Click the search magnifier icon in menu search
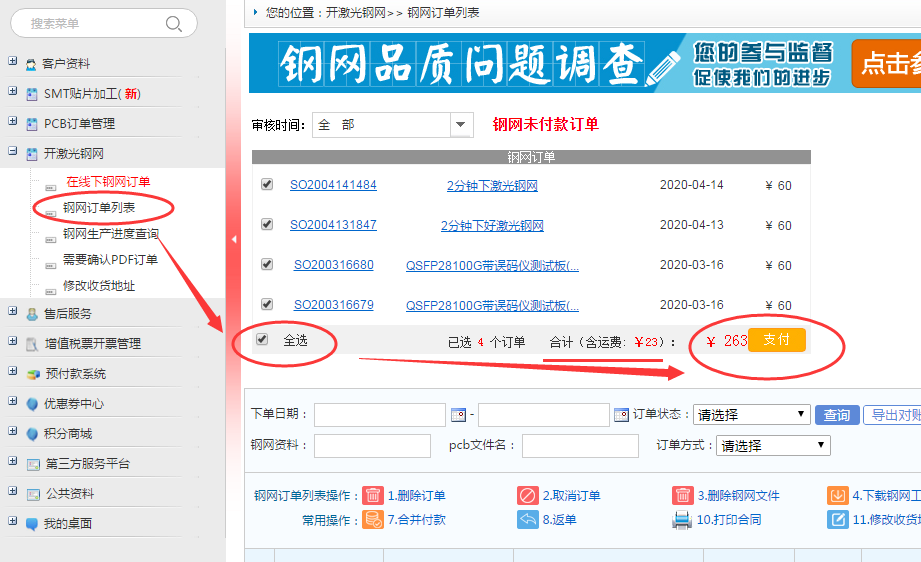Viewport: 921px width, 562px height. click(174, 24)
